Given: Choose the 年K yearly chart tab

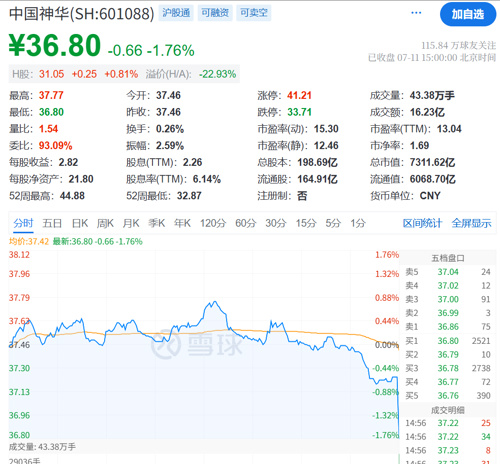Looking at the screenshot, I should click(x=182, y=223).
